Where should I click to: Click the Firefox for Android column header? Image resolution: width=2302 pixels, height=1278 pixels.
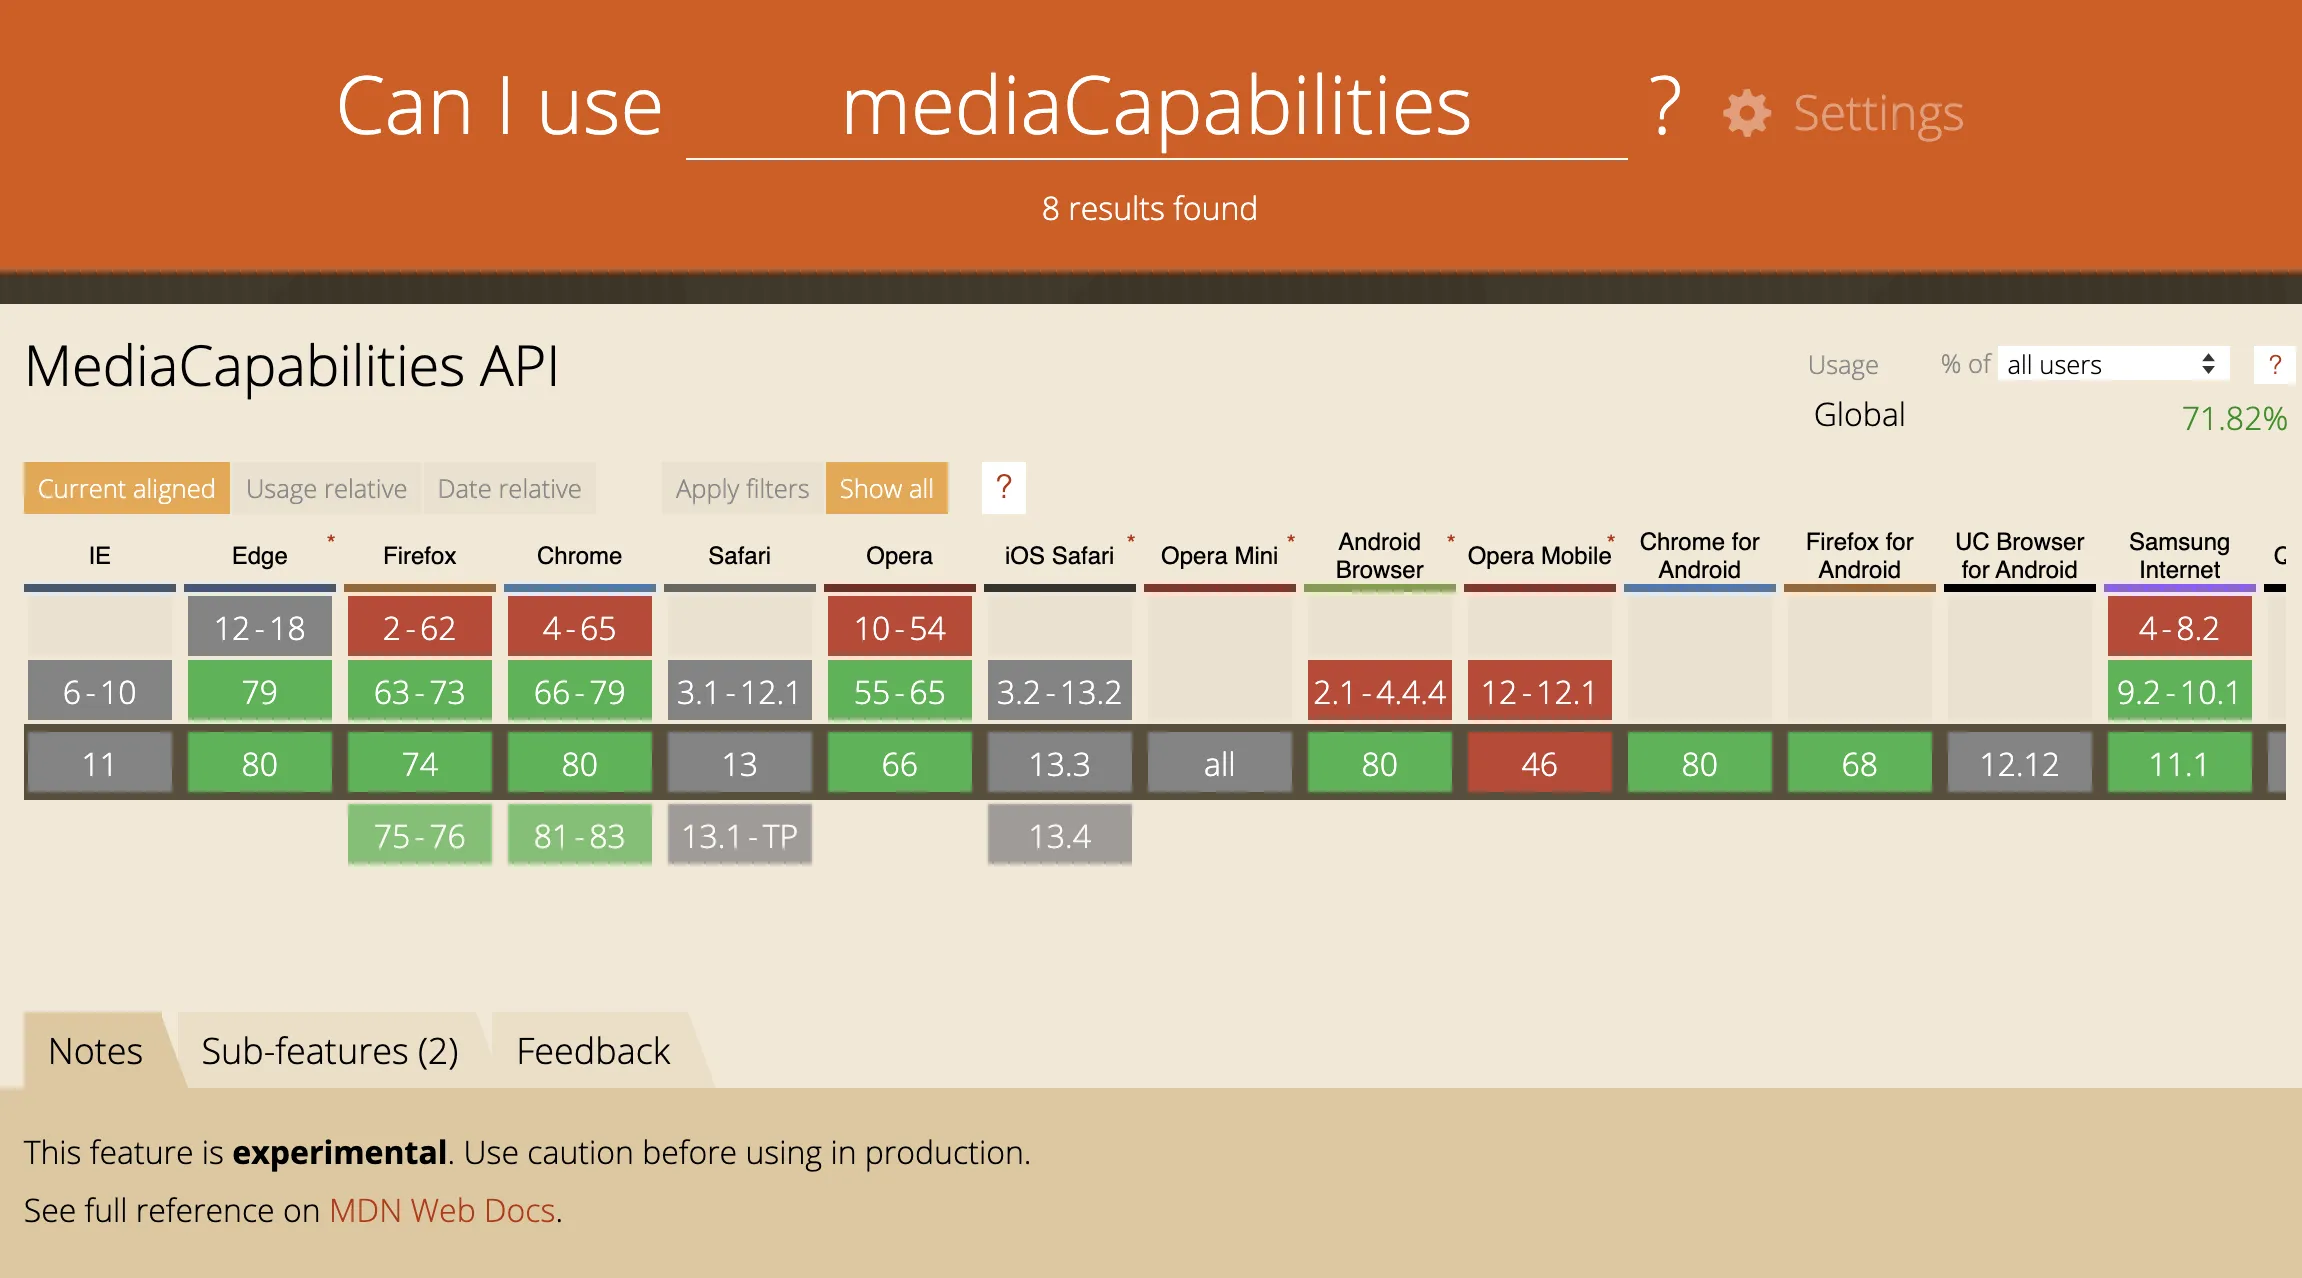pyautogui.click(x=1860, y=555)
